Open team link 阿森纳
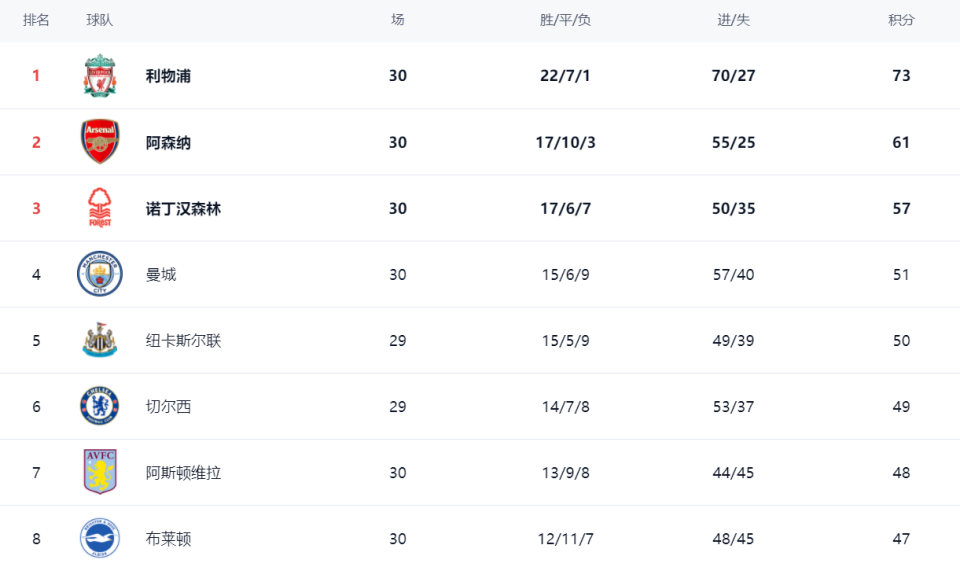Image resolution: width=960 pixels, height=567 pixels. (168, 143)
